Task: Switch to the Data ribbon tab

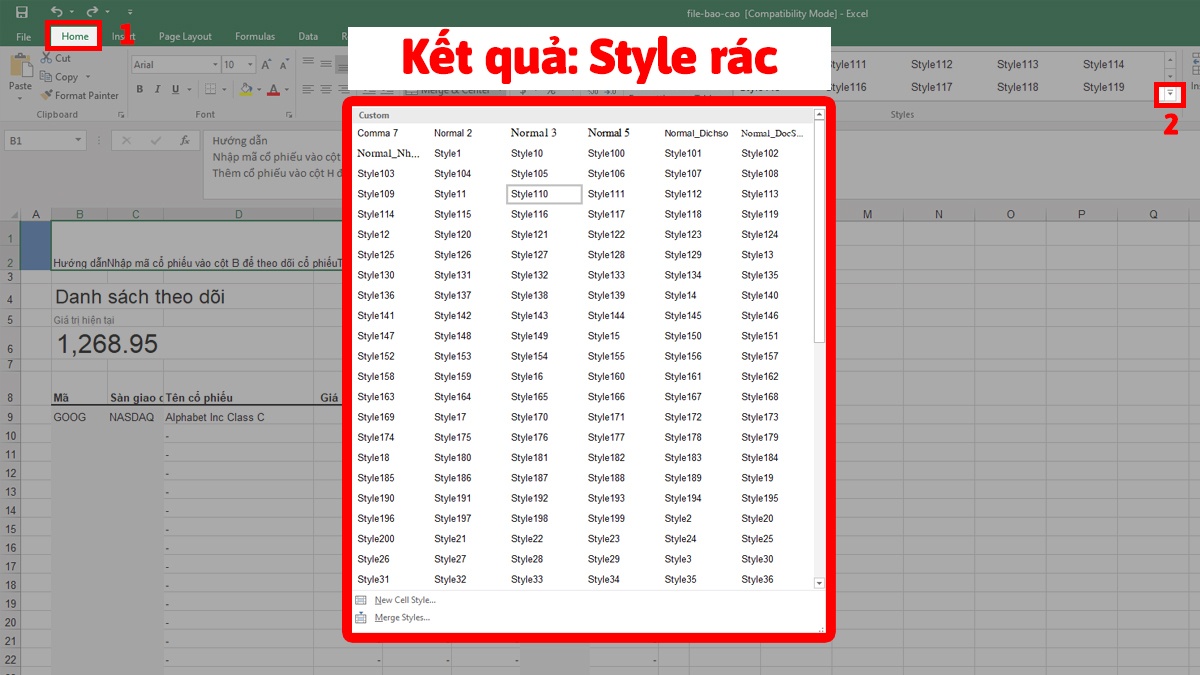Action: pyautogui.click(x=308, y=36)
